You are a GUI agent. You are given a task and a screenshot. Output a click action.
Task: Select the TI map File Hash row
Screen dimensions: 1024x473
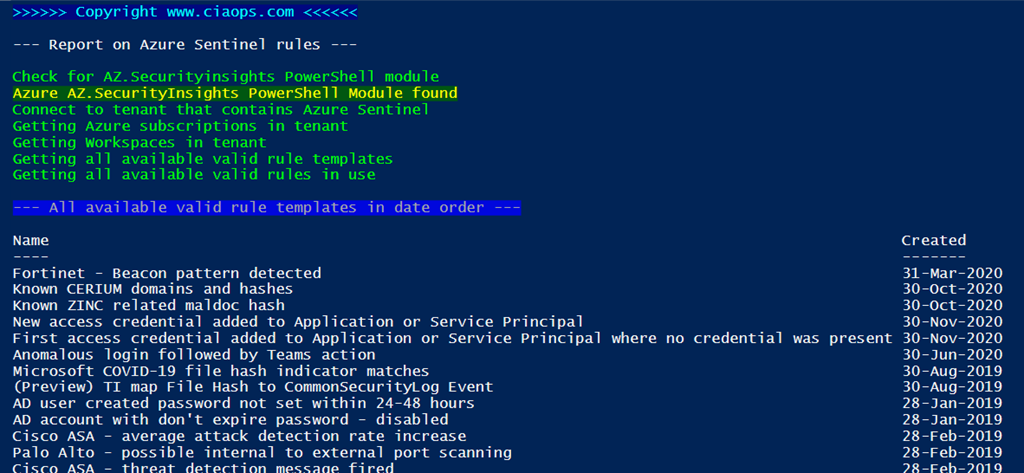(x=252, y=387)
